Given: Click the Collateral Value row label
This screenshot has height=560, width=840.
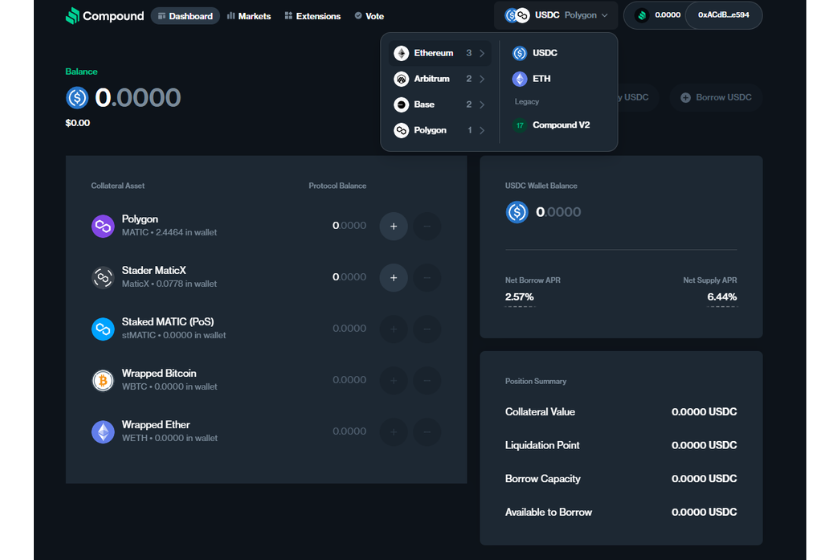Looking at the screenshot, I should (540, 412).
